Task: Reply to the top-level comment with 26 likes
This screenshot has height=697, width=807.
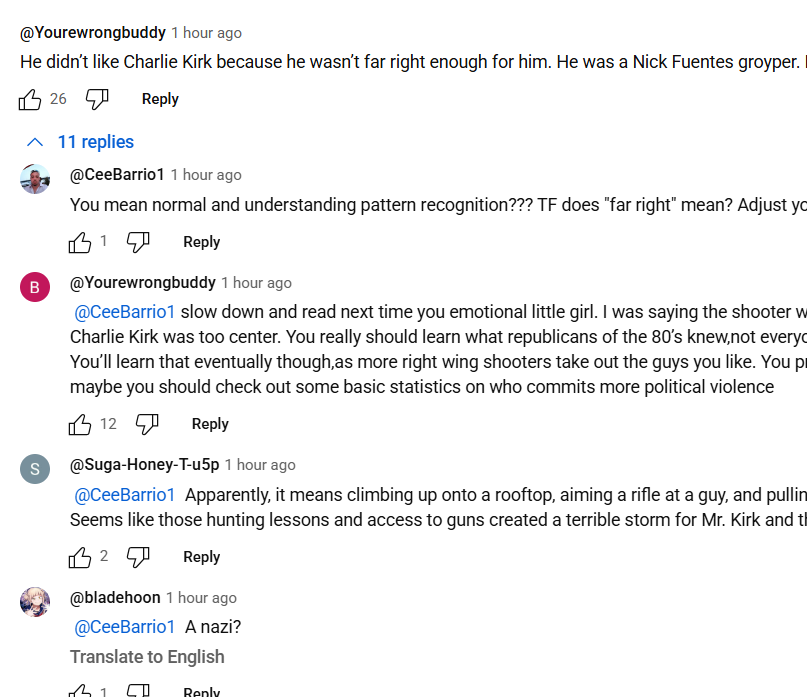Action: tap(160, 99)
